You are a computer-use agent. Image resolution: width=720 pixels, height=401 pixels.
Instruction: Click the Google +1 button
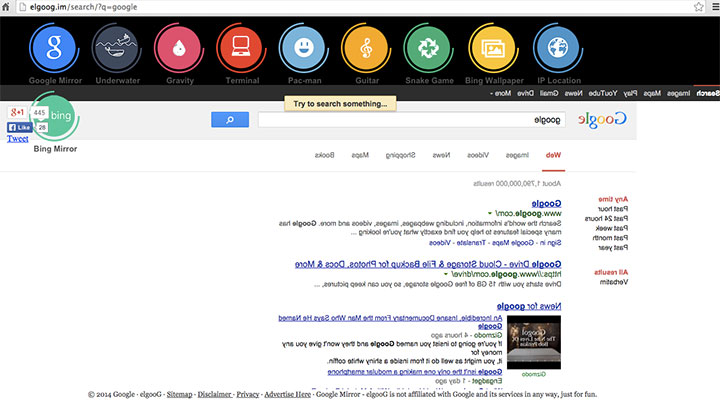pyautogui.click(x=17, y=112)
